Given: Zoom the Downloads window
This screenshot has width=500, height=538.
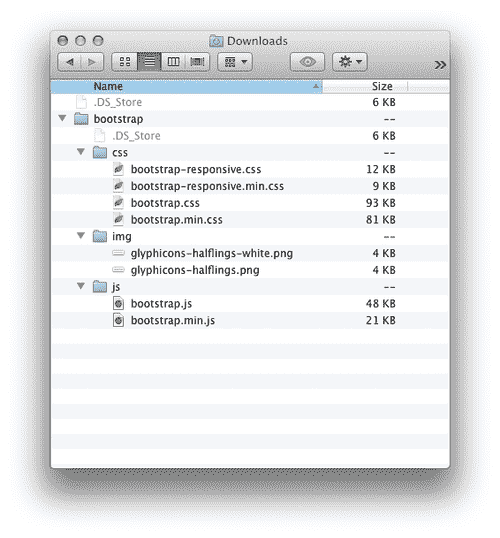Looking at the screenshot, I should (98, 41).
